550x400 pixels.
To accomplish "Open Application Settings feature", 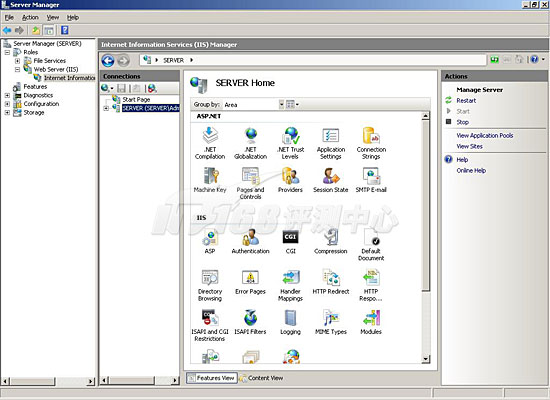I will (x=331, y=144).
